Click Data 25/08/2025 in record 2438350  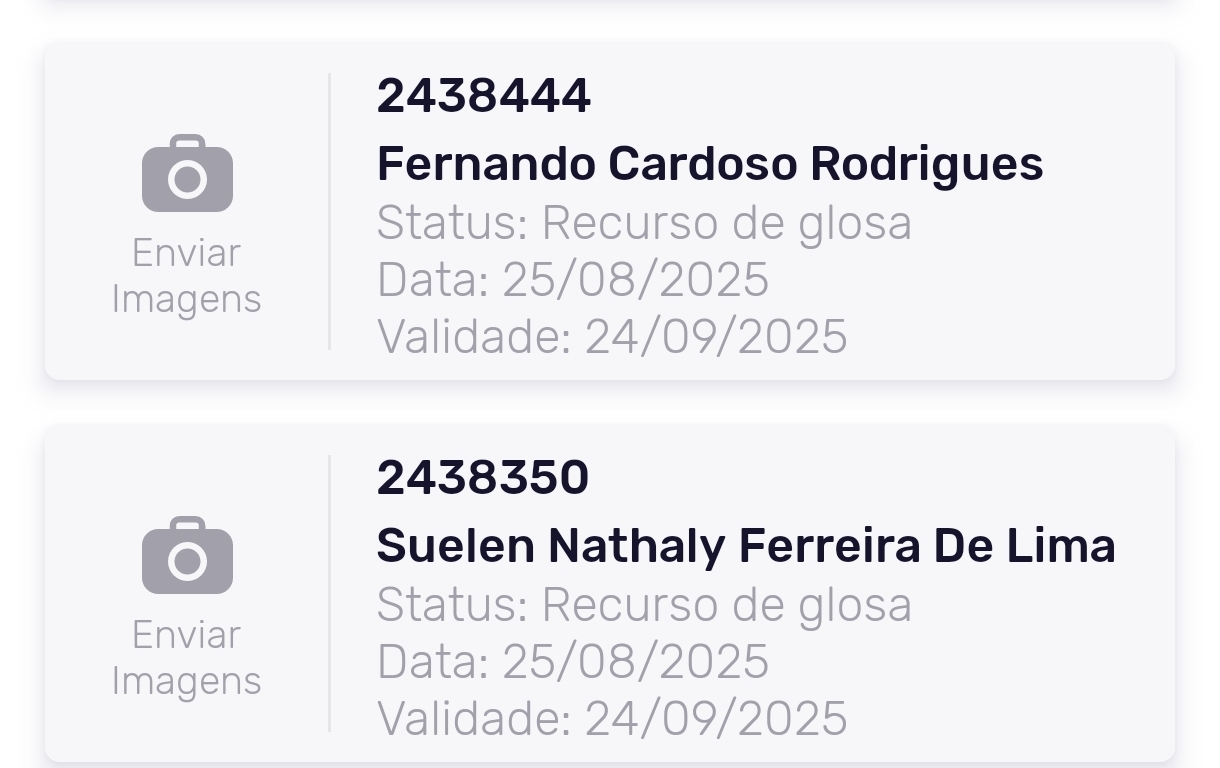pos(572,662)
